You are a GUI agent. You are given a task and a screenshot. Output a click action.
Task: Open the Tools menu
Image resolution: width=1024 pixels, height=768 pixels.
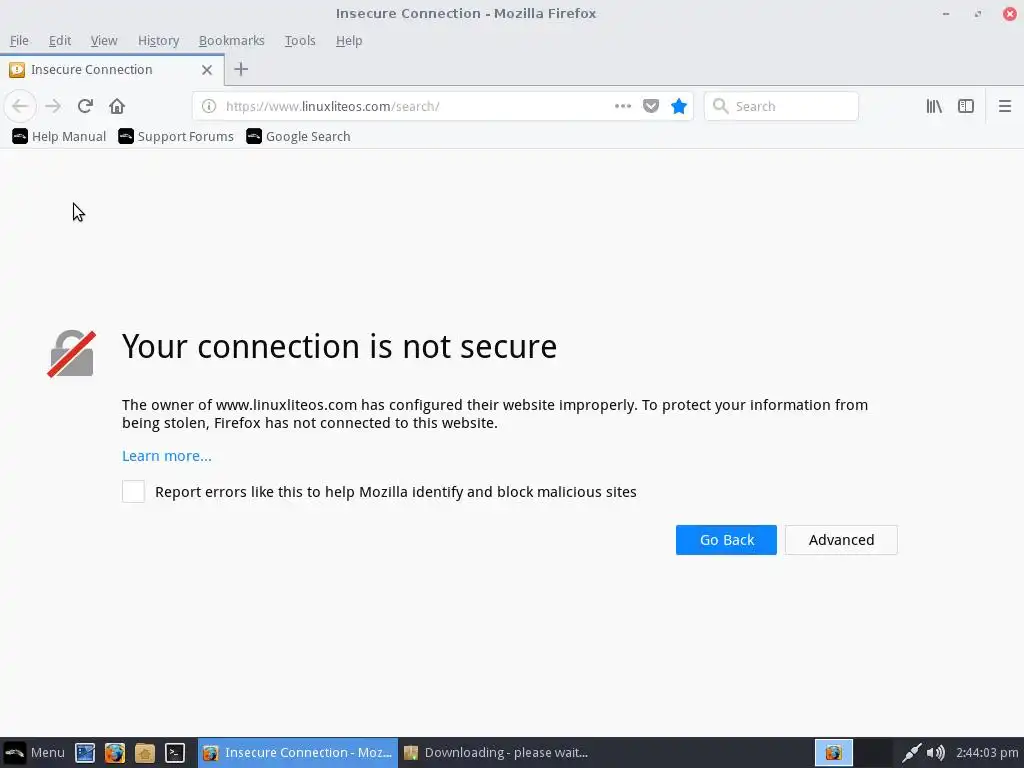coord(300,40)
